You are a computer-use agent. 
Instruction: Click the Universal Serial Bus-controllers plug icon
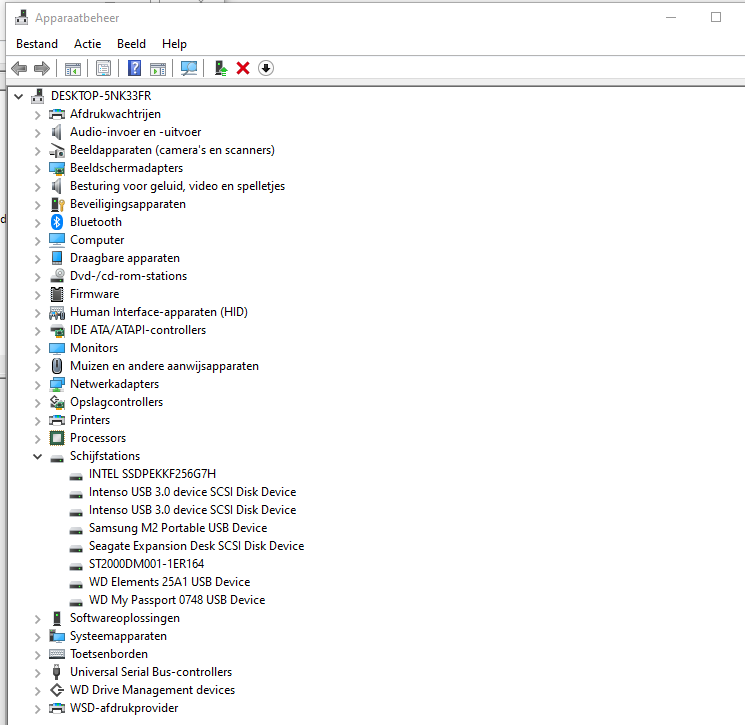click(x=57, y=672)
